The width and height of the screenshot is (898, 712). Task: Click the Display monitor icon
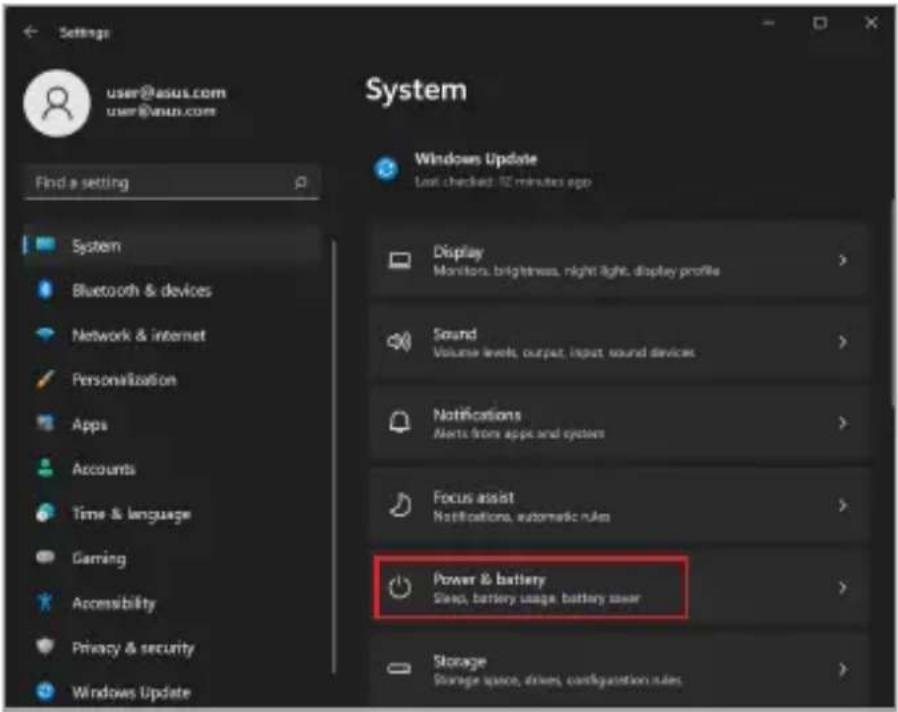pyautogui.click(x=399, y=261)
